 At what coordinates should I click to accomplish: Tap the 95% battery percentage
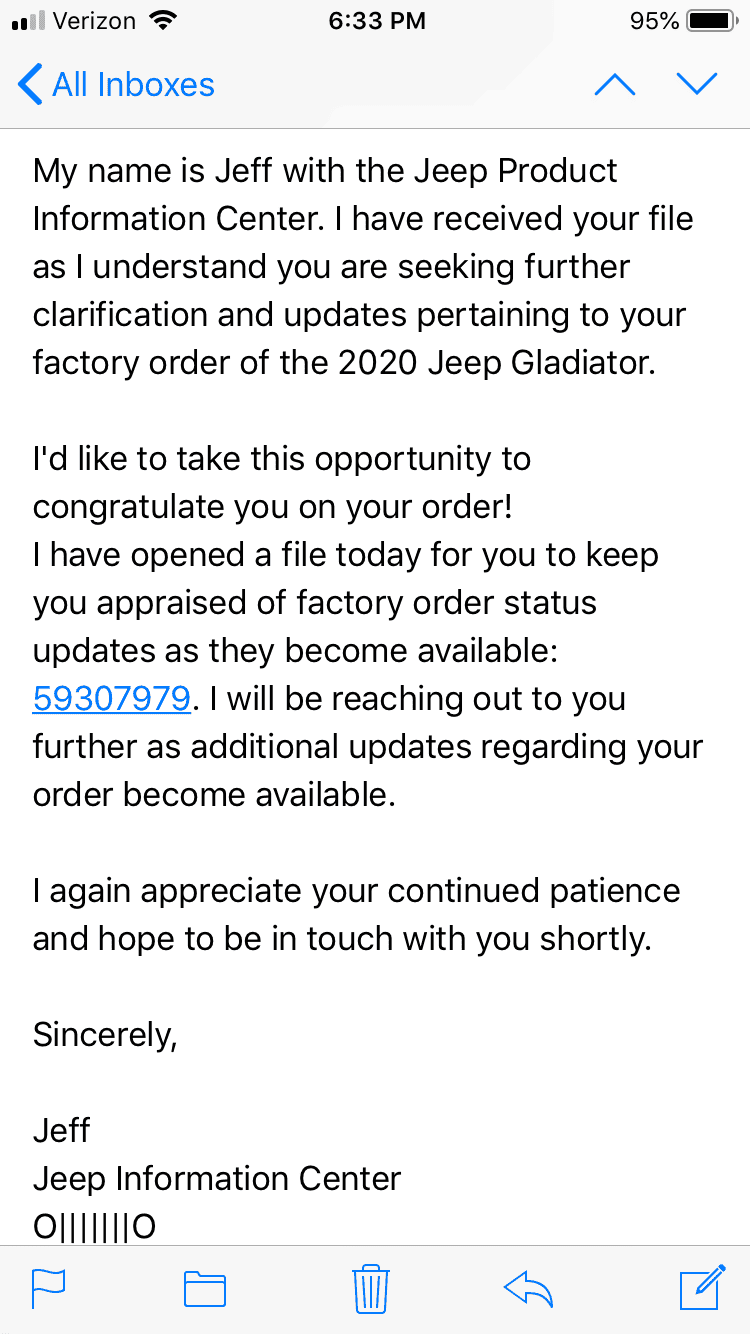[x=655, y=21]
